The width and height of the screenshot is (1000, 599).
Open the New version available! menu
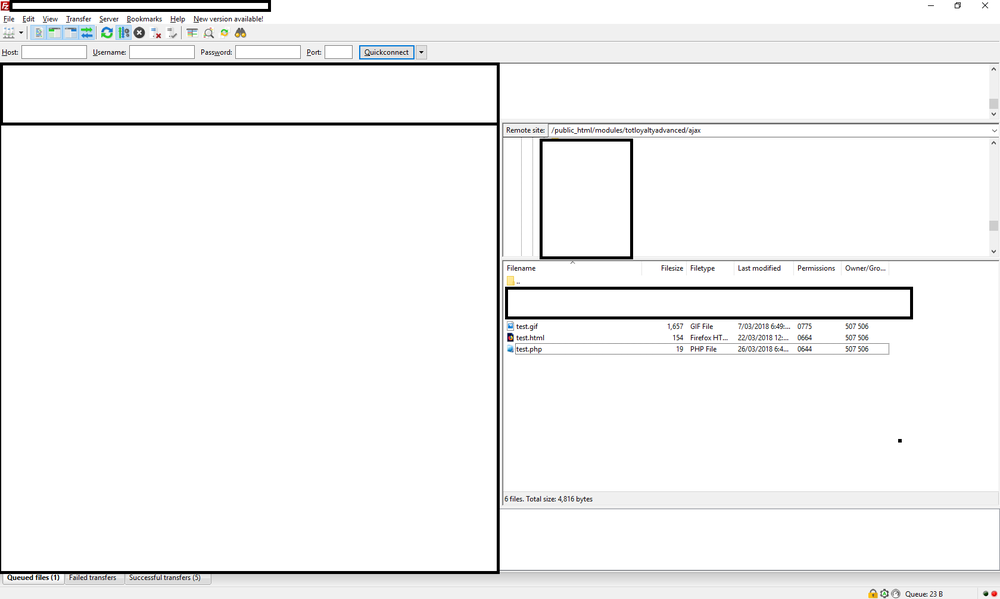pos(228,19)
